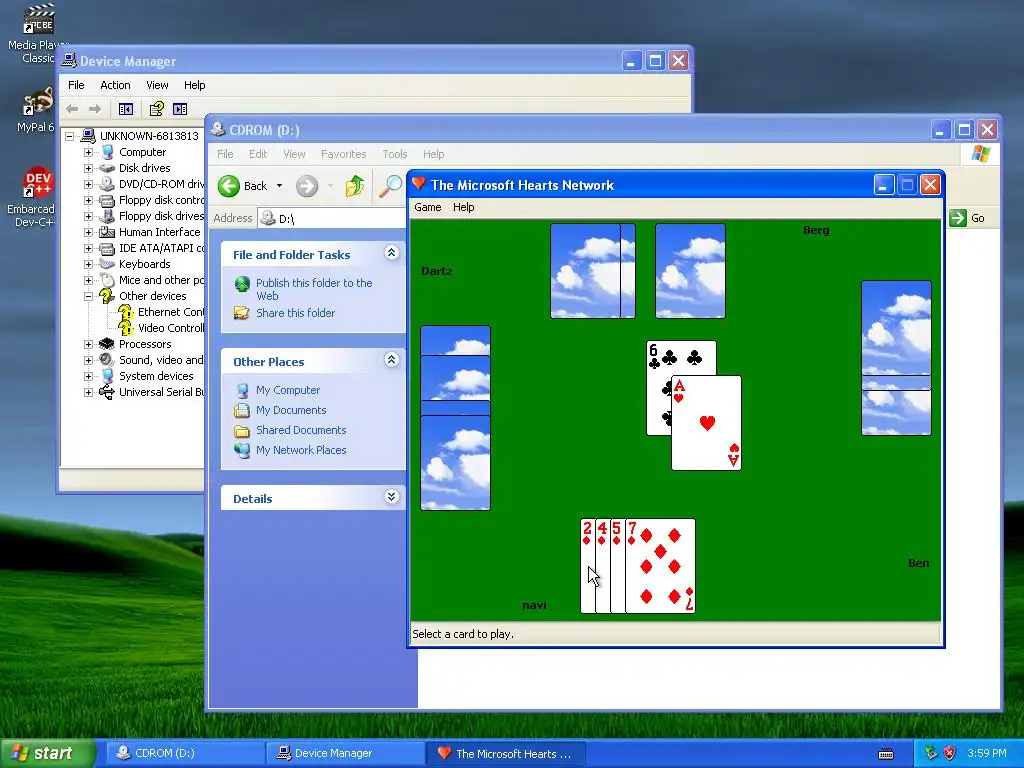
Task: Click the Start button
Action: 47,754
